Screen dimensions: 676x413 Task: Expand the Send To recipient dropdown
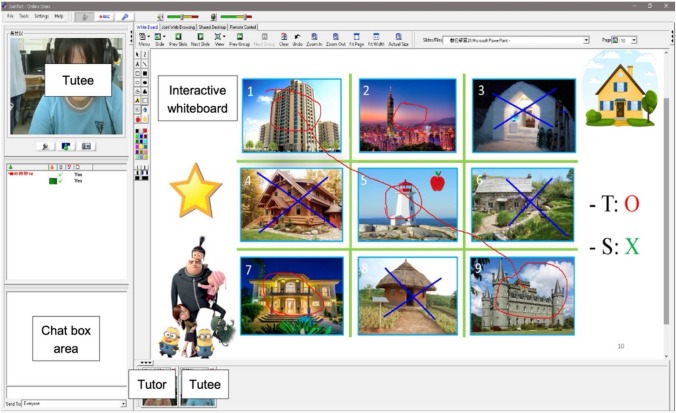pos(124,404)
